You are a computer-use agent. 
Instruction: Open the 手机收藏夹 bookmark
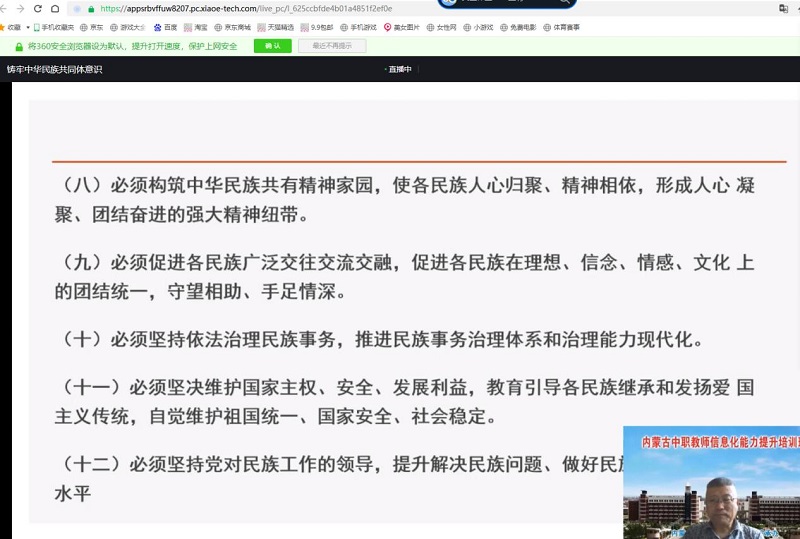pyautogui.click(x=53, y=27)
